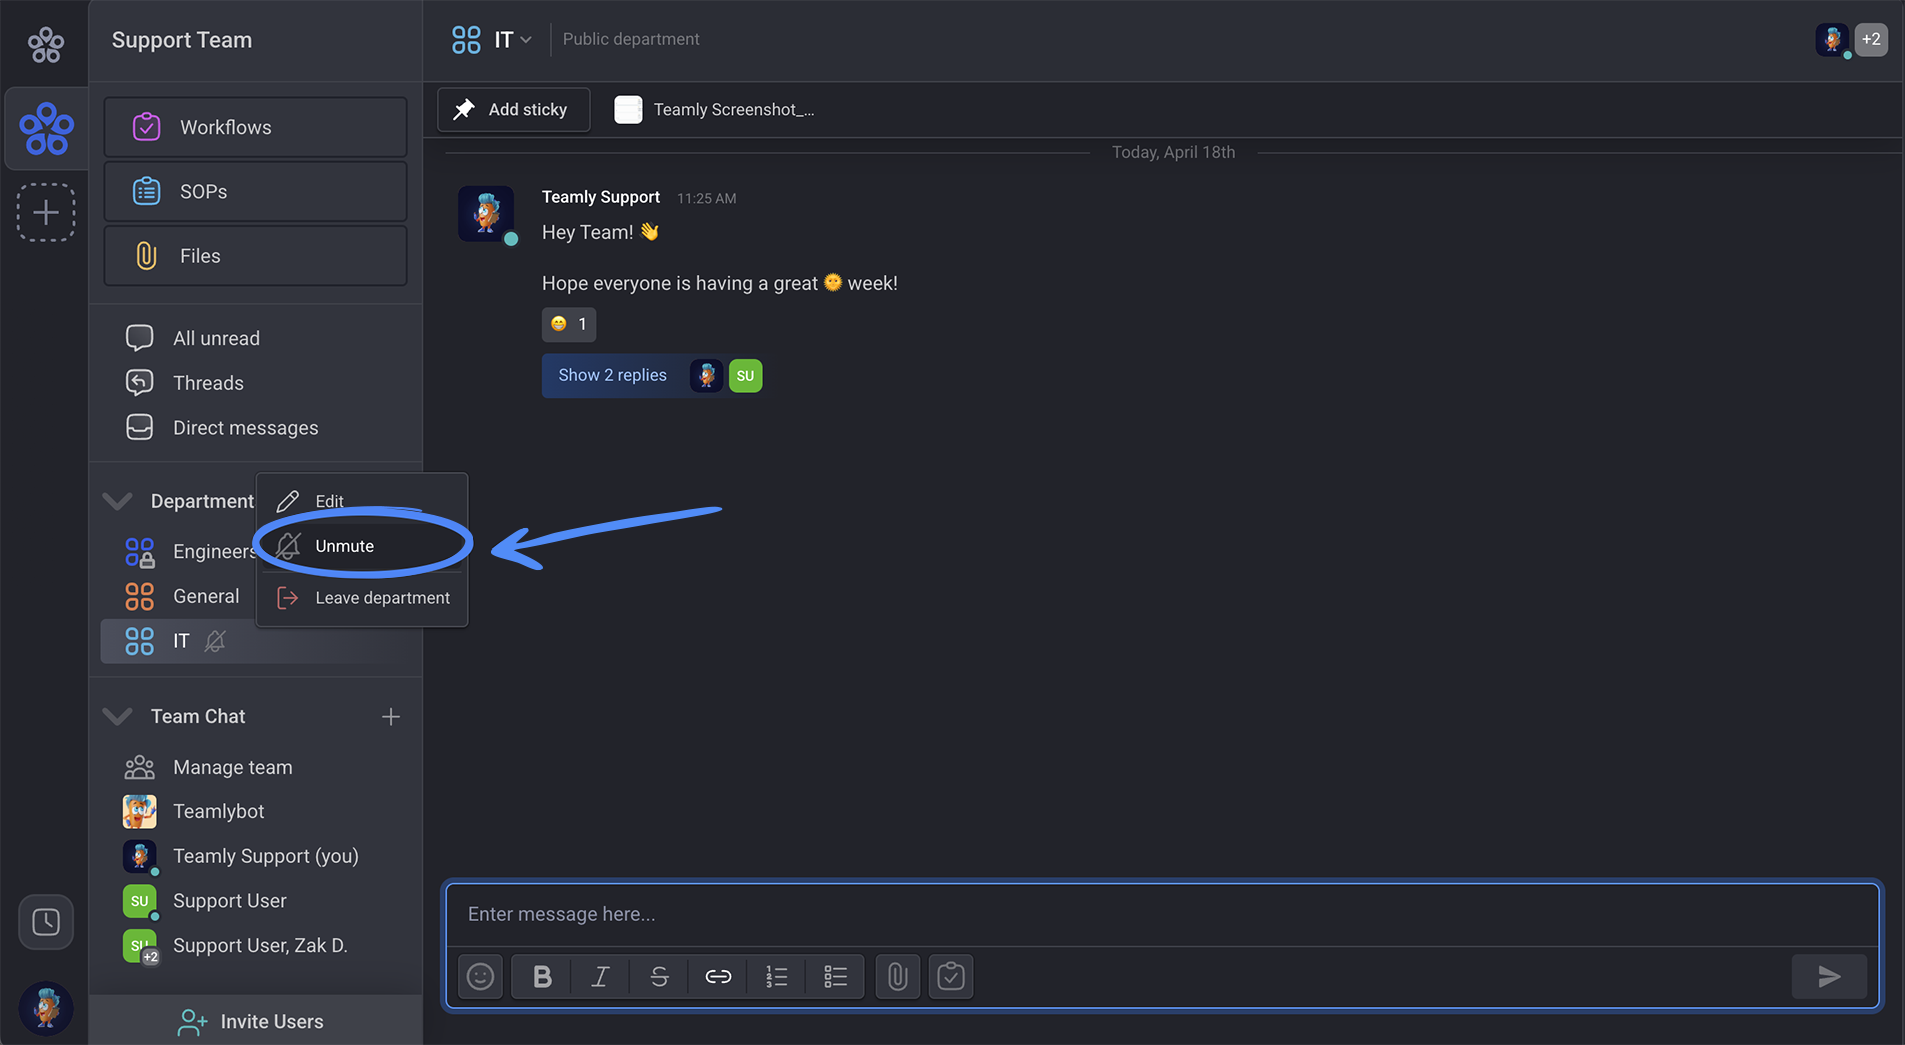Click the green SU avatar in replies
Viewport: 1905px width, 1045px height.
pyautogui.click(x=745, y=376)
